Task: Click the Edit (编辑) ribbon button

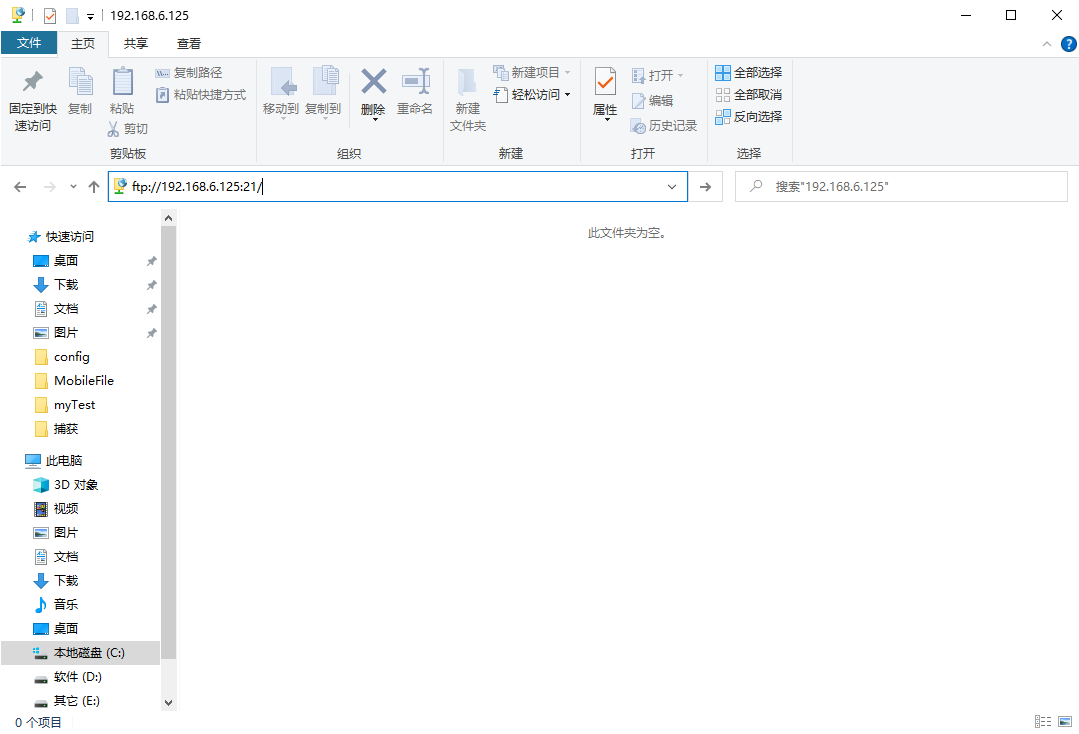Action: (652, 100)
